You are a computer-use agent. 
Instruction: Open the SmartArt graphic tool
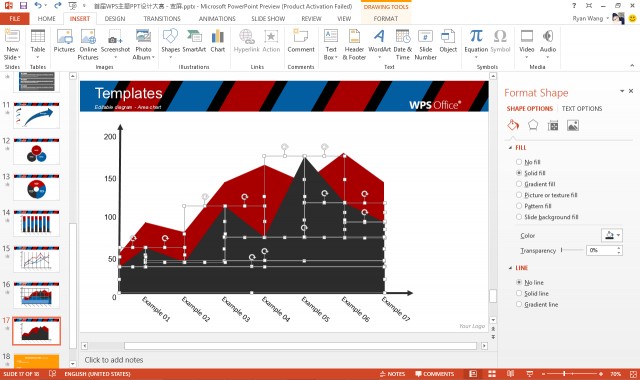[194, 41]
